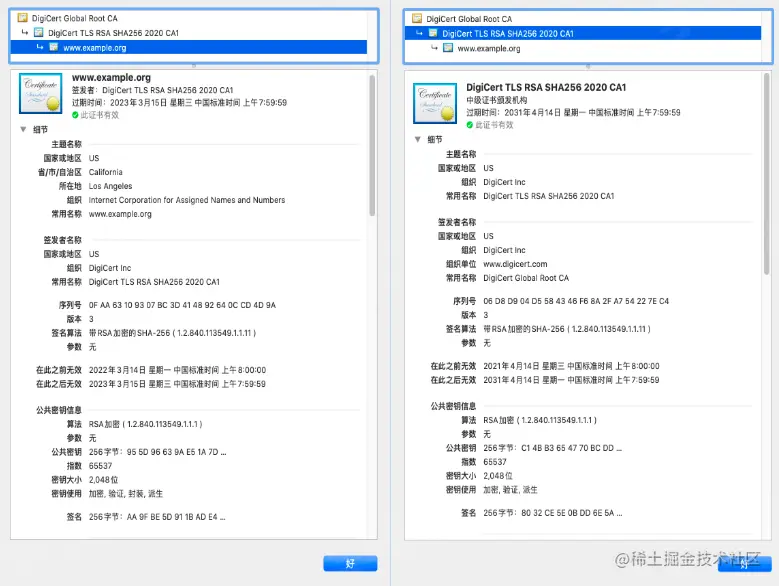Select www.example.org row in right window
Screen dimensions: 779x586
pyautogui.click(x=583, y=48)
